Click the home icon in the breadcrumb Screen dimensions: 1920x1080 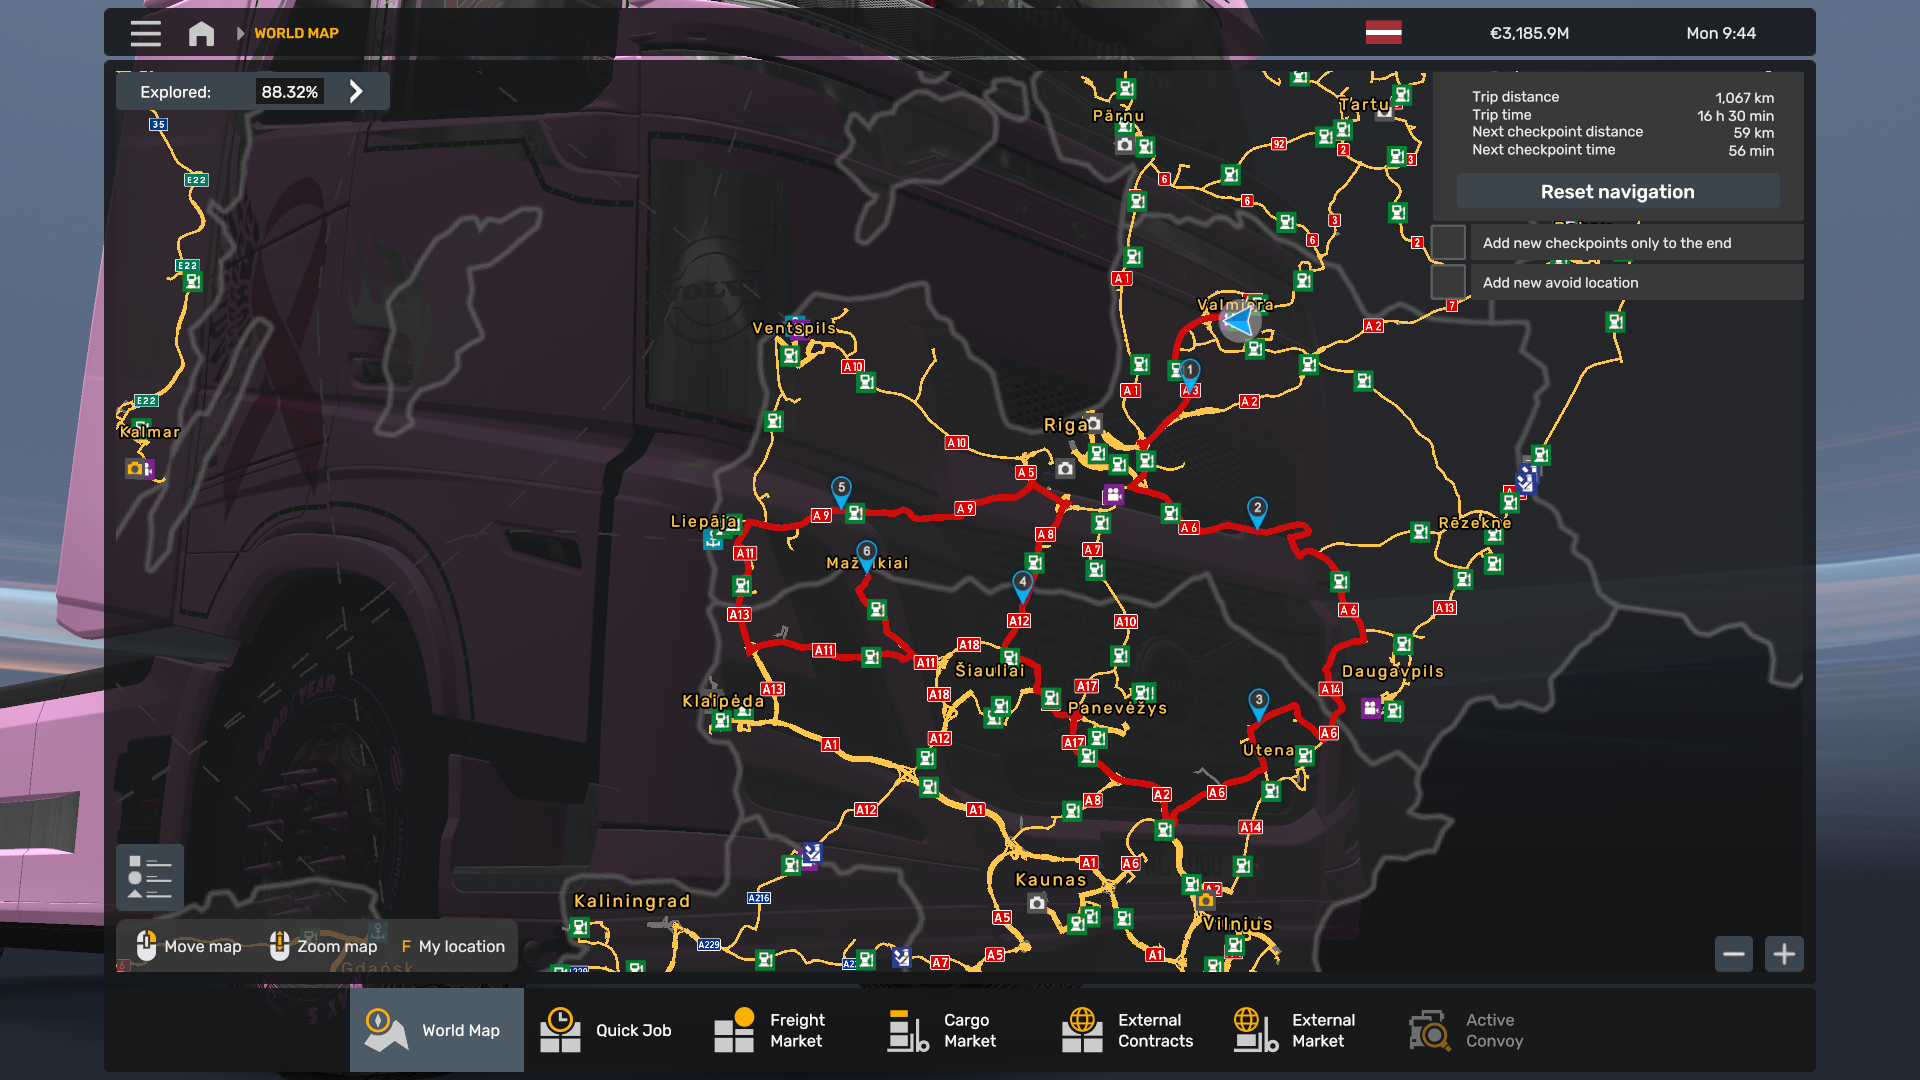(201, 33)
